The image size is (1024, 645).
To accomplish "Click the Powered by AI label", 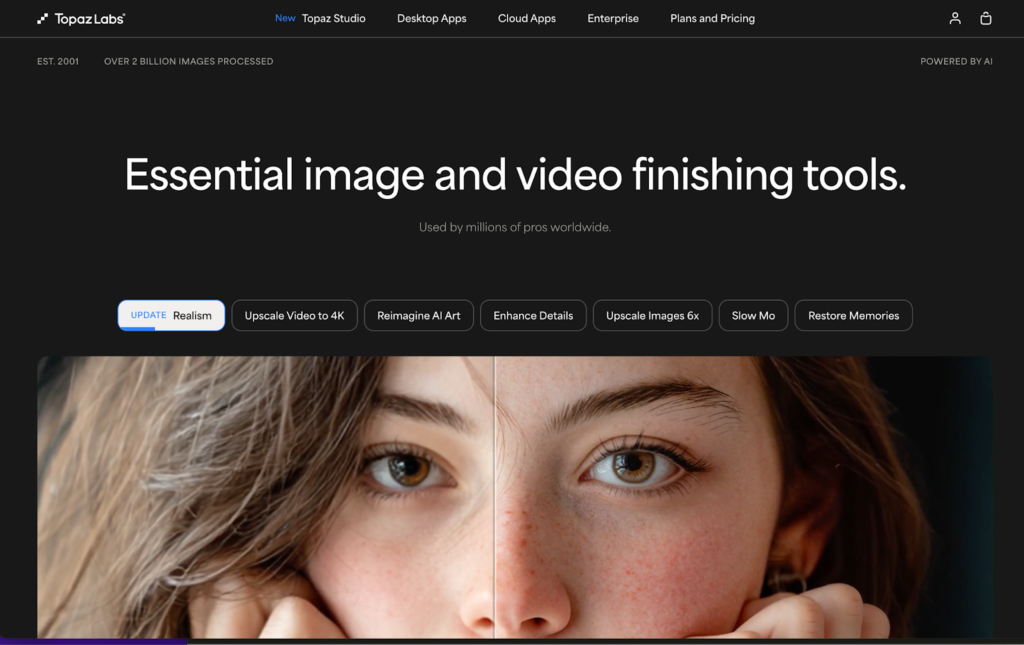I will click(x=956, y=61).
